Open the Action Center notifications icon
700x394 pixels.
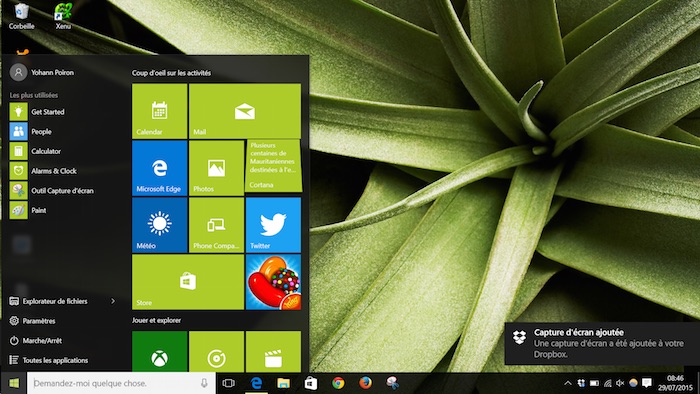(646, 383)
